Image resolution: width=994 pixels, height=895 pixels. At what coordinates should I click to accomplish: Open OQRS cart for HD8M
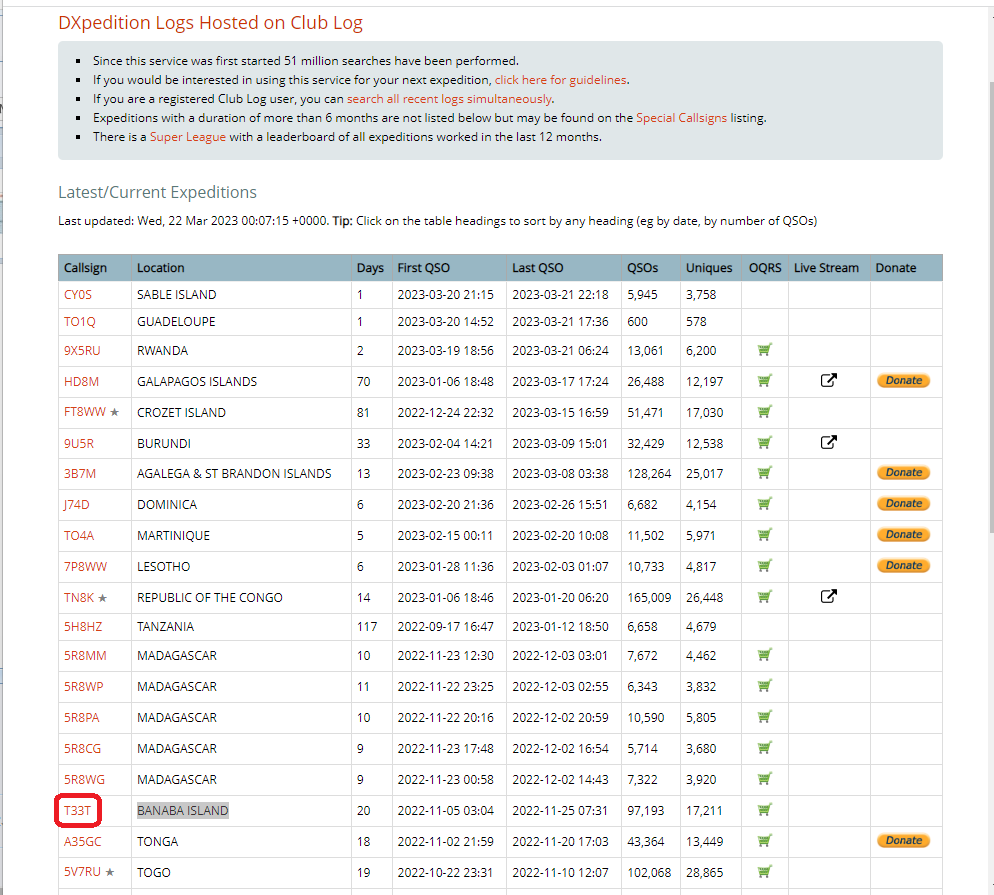[765, 381]
